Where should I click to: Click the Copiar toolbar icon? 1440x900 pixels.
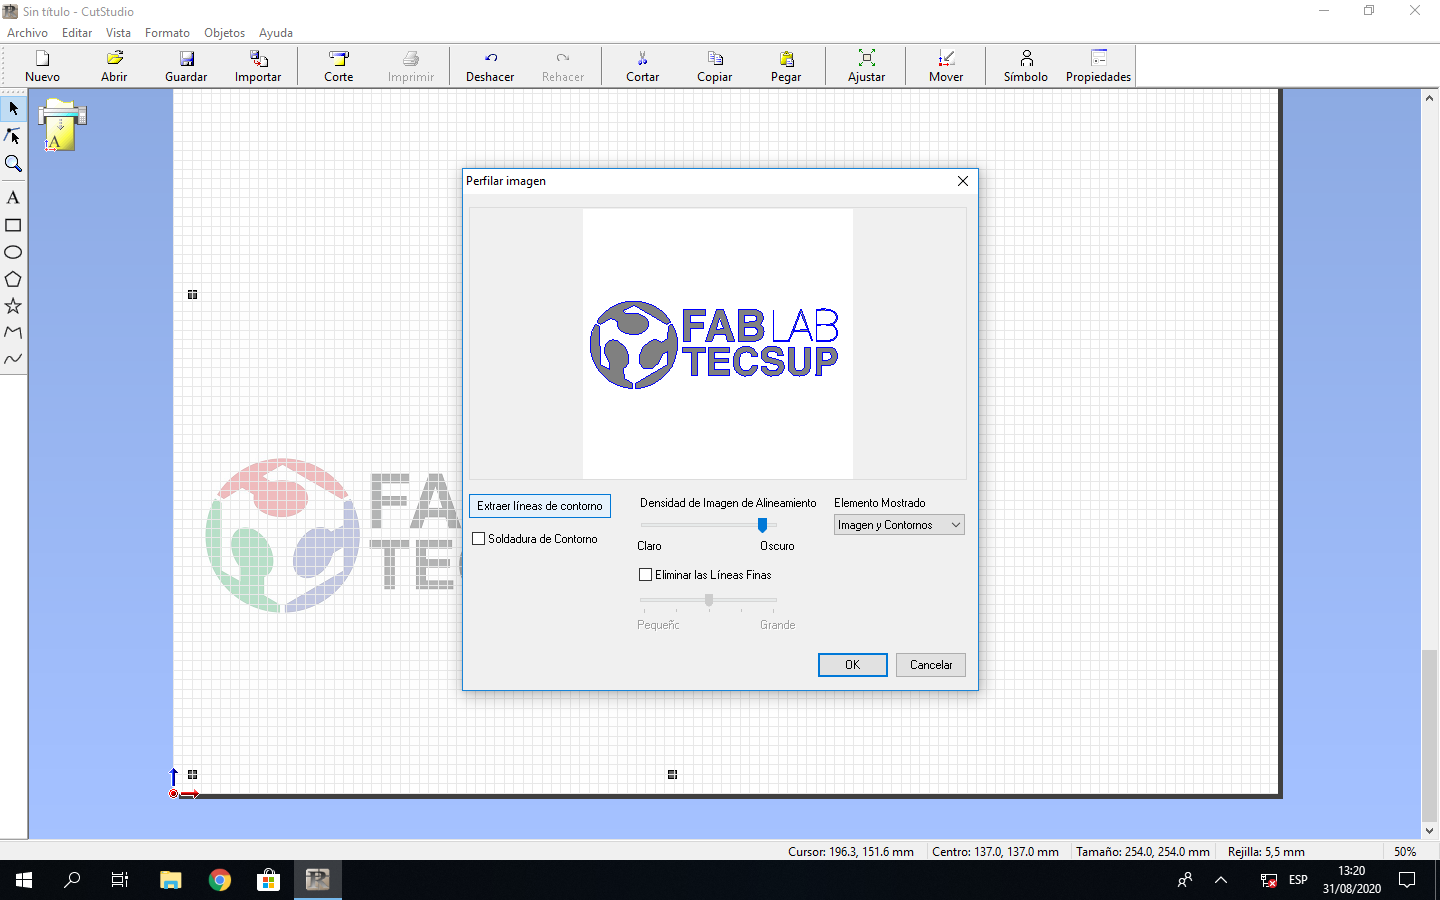pos(715,66)
